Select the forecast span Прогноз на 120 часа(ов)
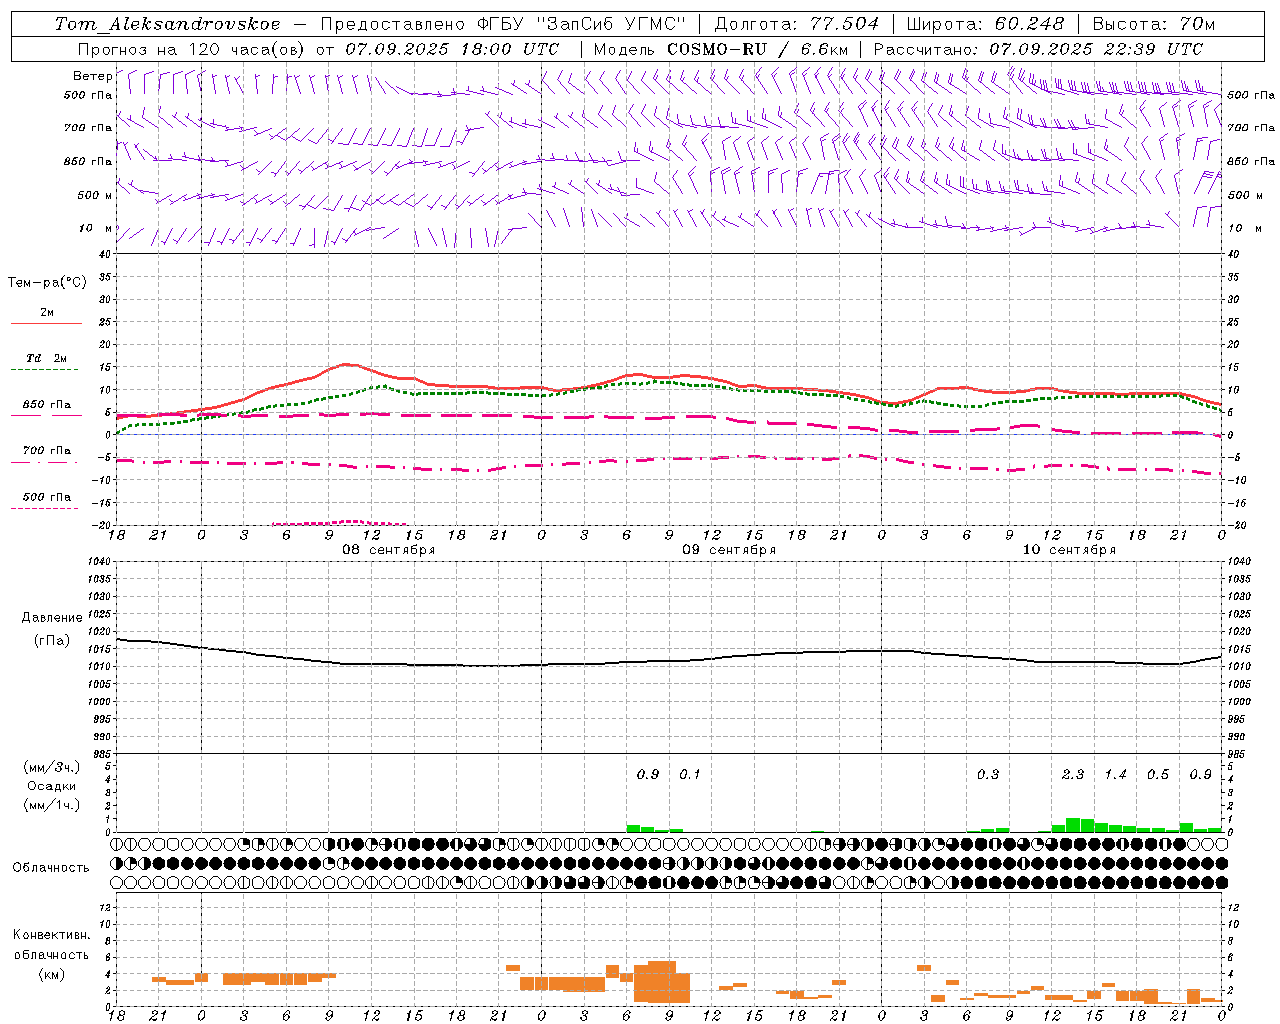The image size is (1280, 1024). (192, 48)
